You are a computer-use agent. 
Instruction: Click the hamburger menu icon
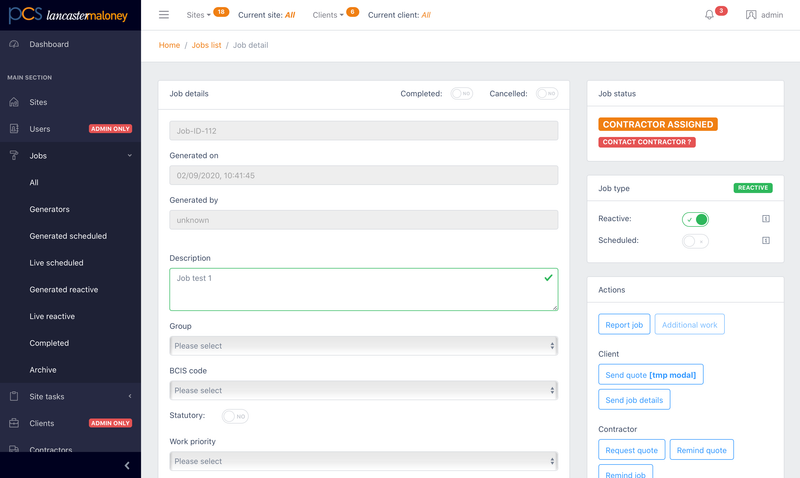(x=164, y=15)
